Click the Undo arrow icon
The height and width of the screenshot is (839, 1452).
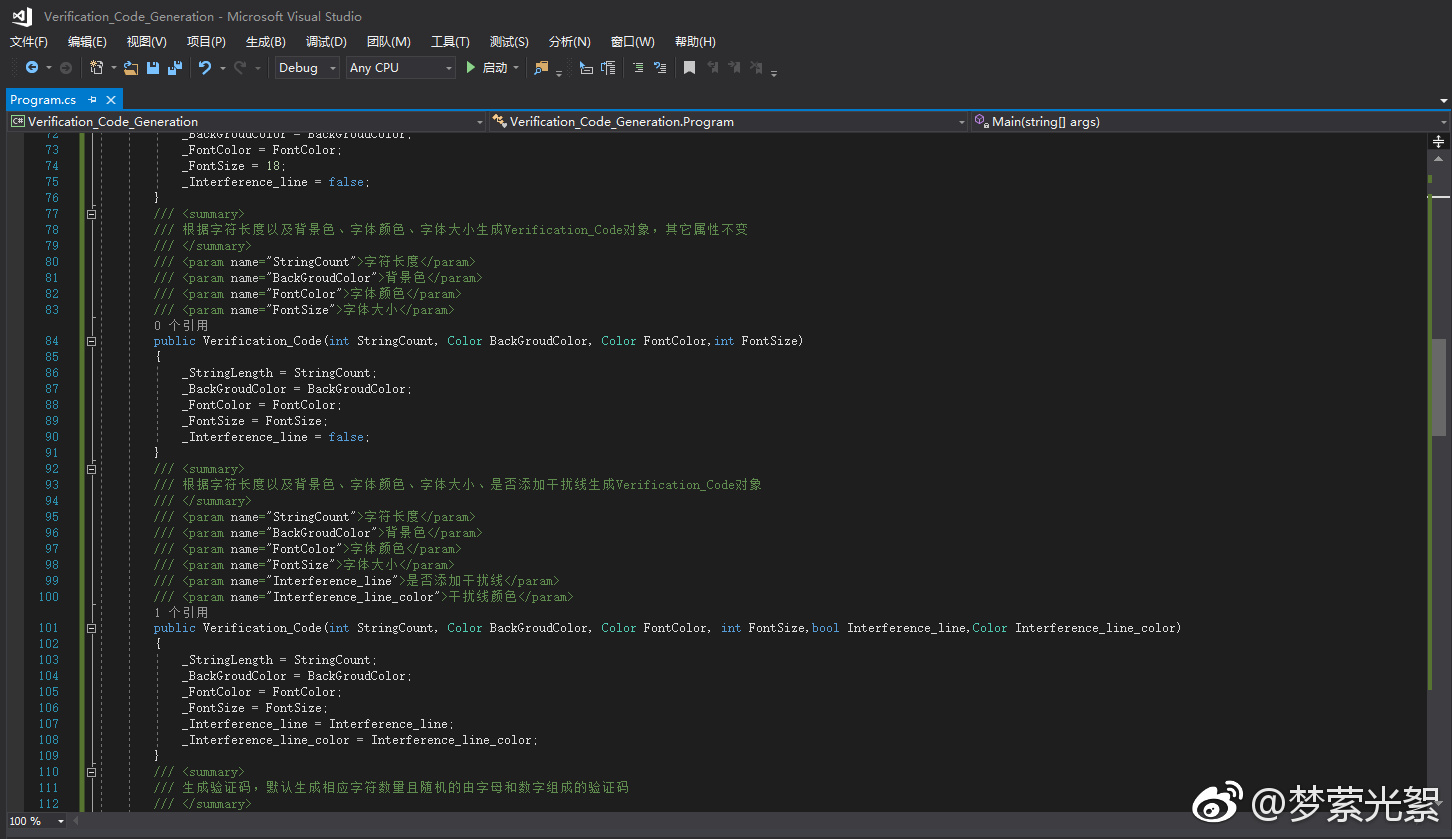click(205, 68)
